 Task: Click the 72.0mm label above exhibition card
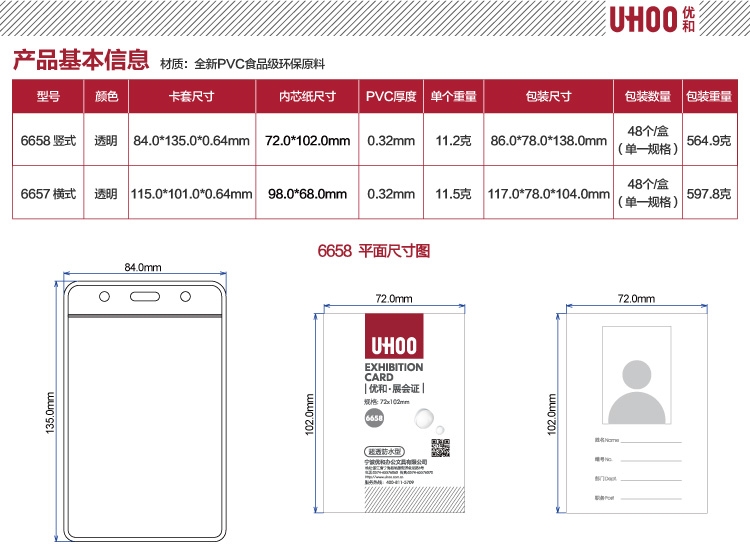[x=394, y=299]
